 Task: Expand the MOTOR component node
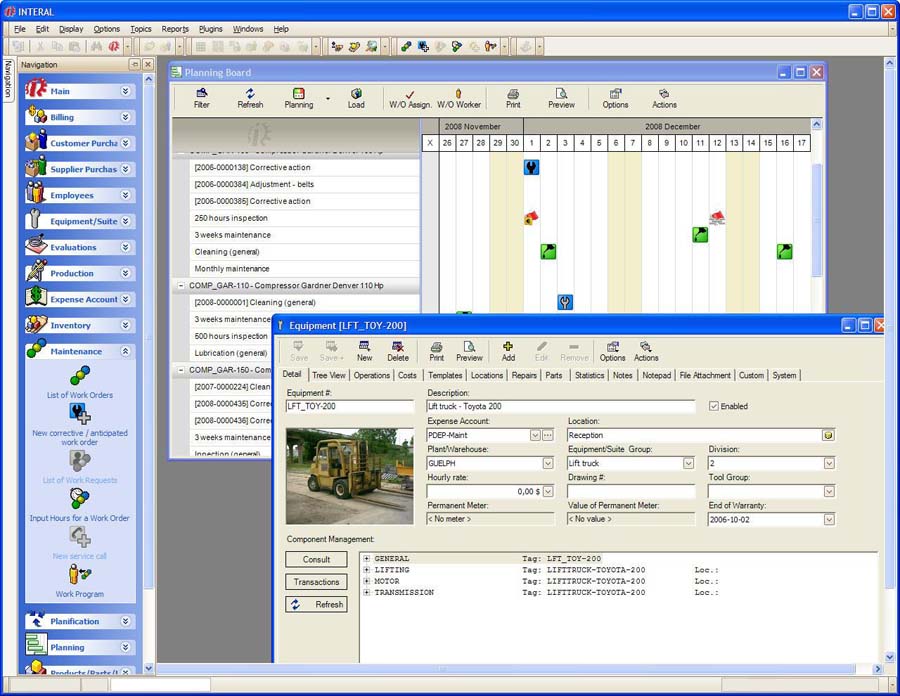click(366, 581)
